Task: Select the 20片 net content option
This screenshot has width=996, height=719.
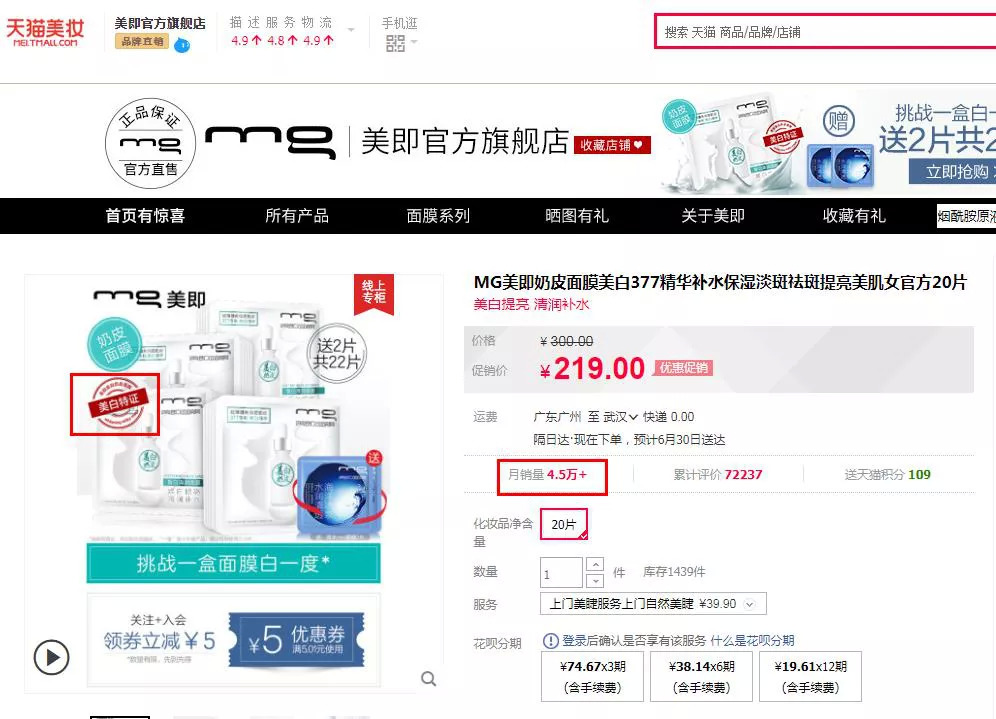Action: point(563,524)
